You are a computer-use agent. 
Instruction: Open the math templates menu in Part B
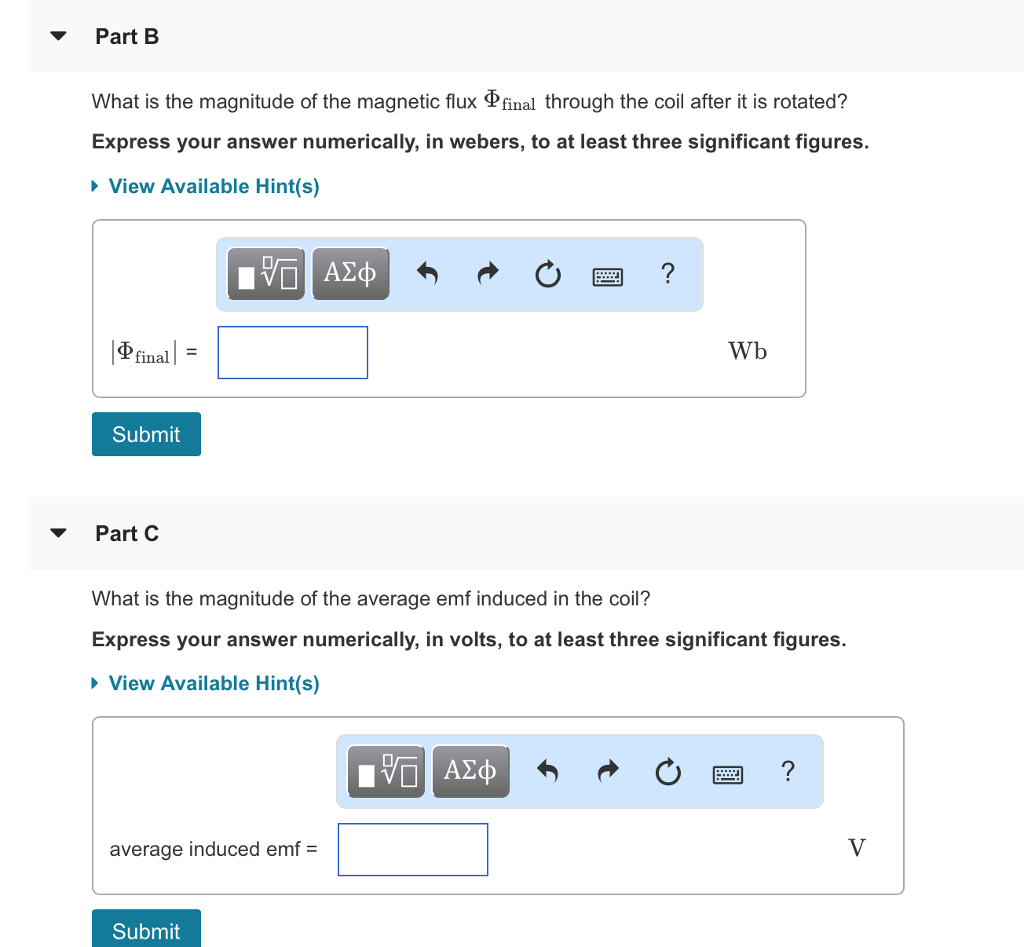coord(265,272)
